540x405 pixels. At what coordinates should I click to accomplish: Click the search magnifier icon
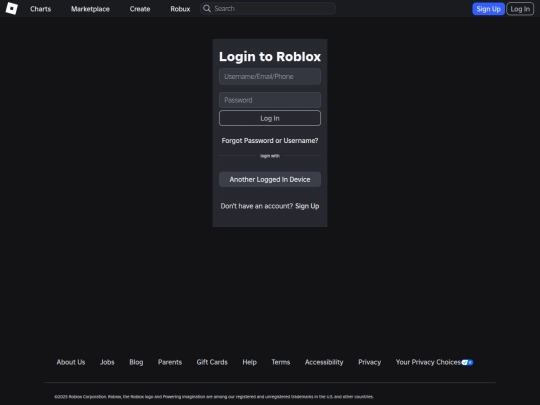pyautogui.click(x=207, y=9)
